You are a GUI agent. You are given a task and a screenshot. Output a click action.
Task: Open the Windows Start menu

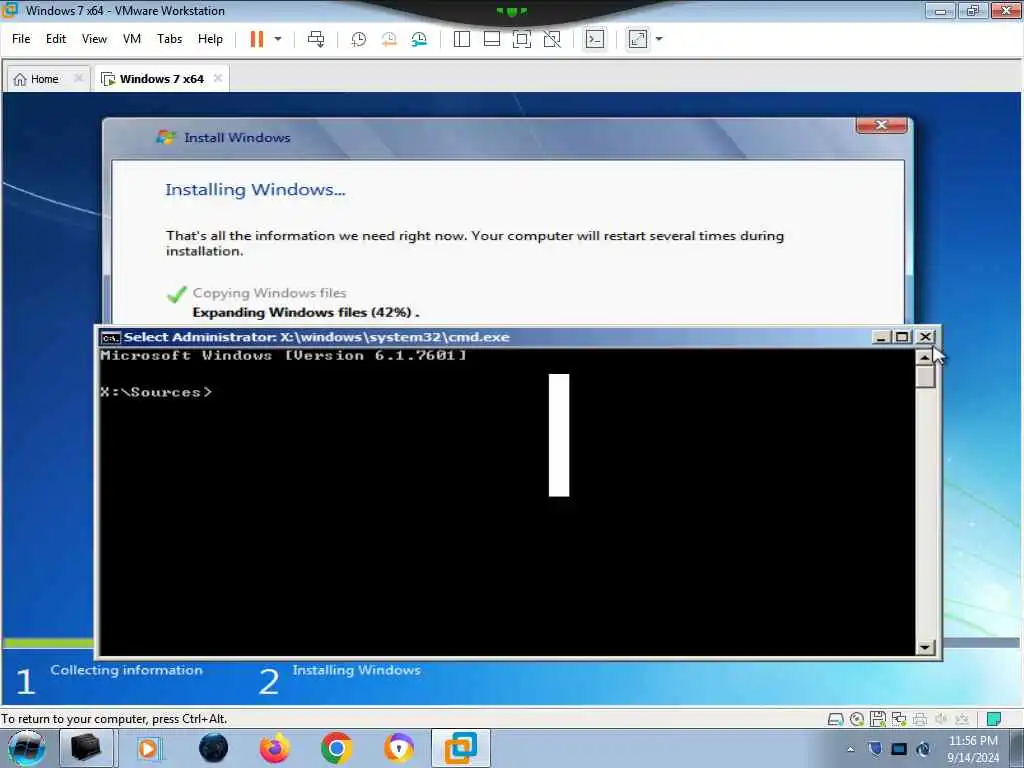27,748
